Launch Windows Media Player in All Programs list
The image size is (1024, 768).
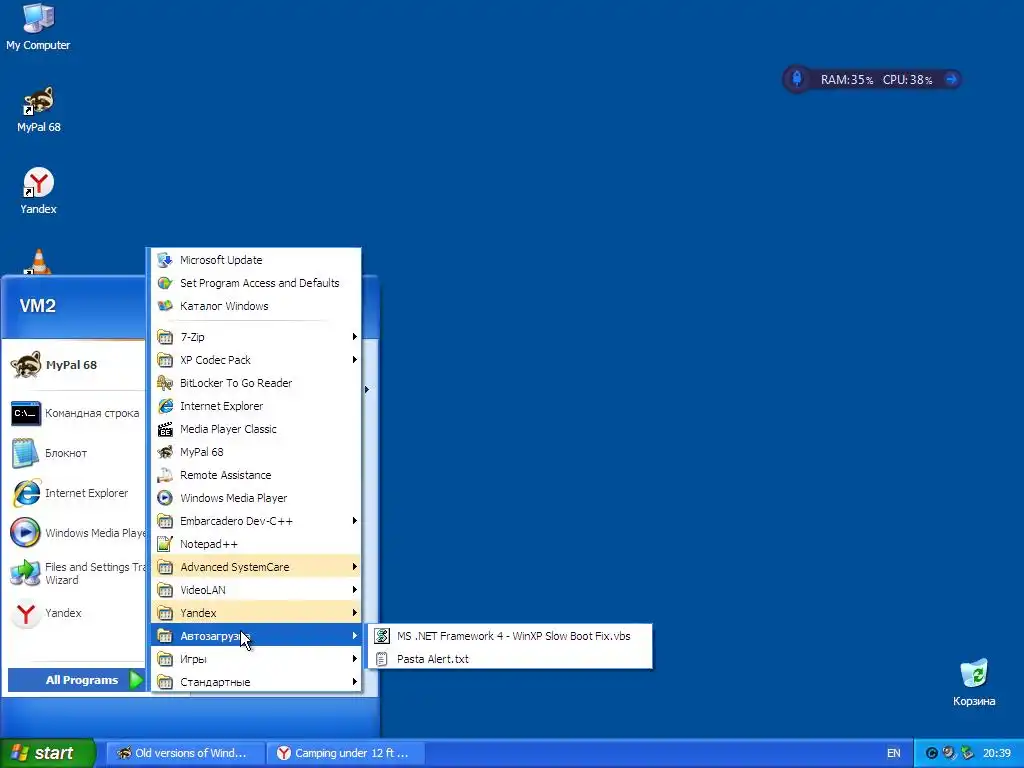coord(256,498)
